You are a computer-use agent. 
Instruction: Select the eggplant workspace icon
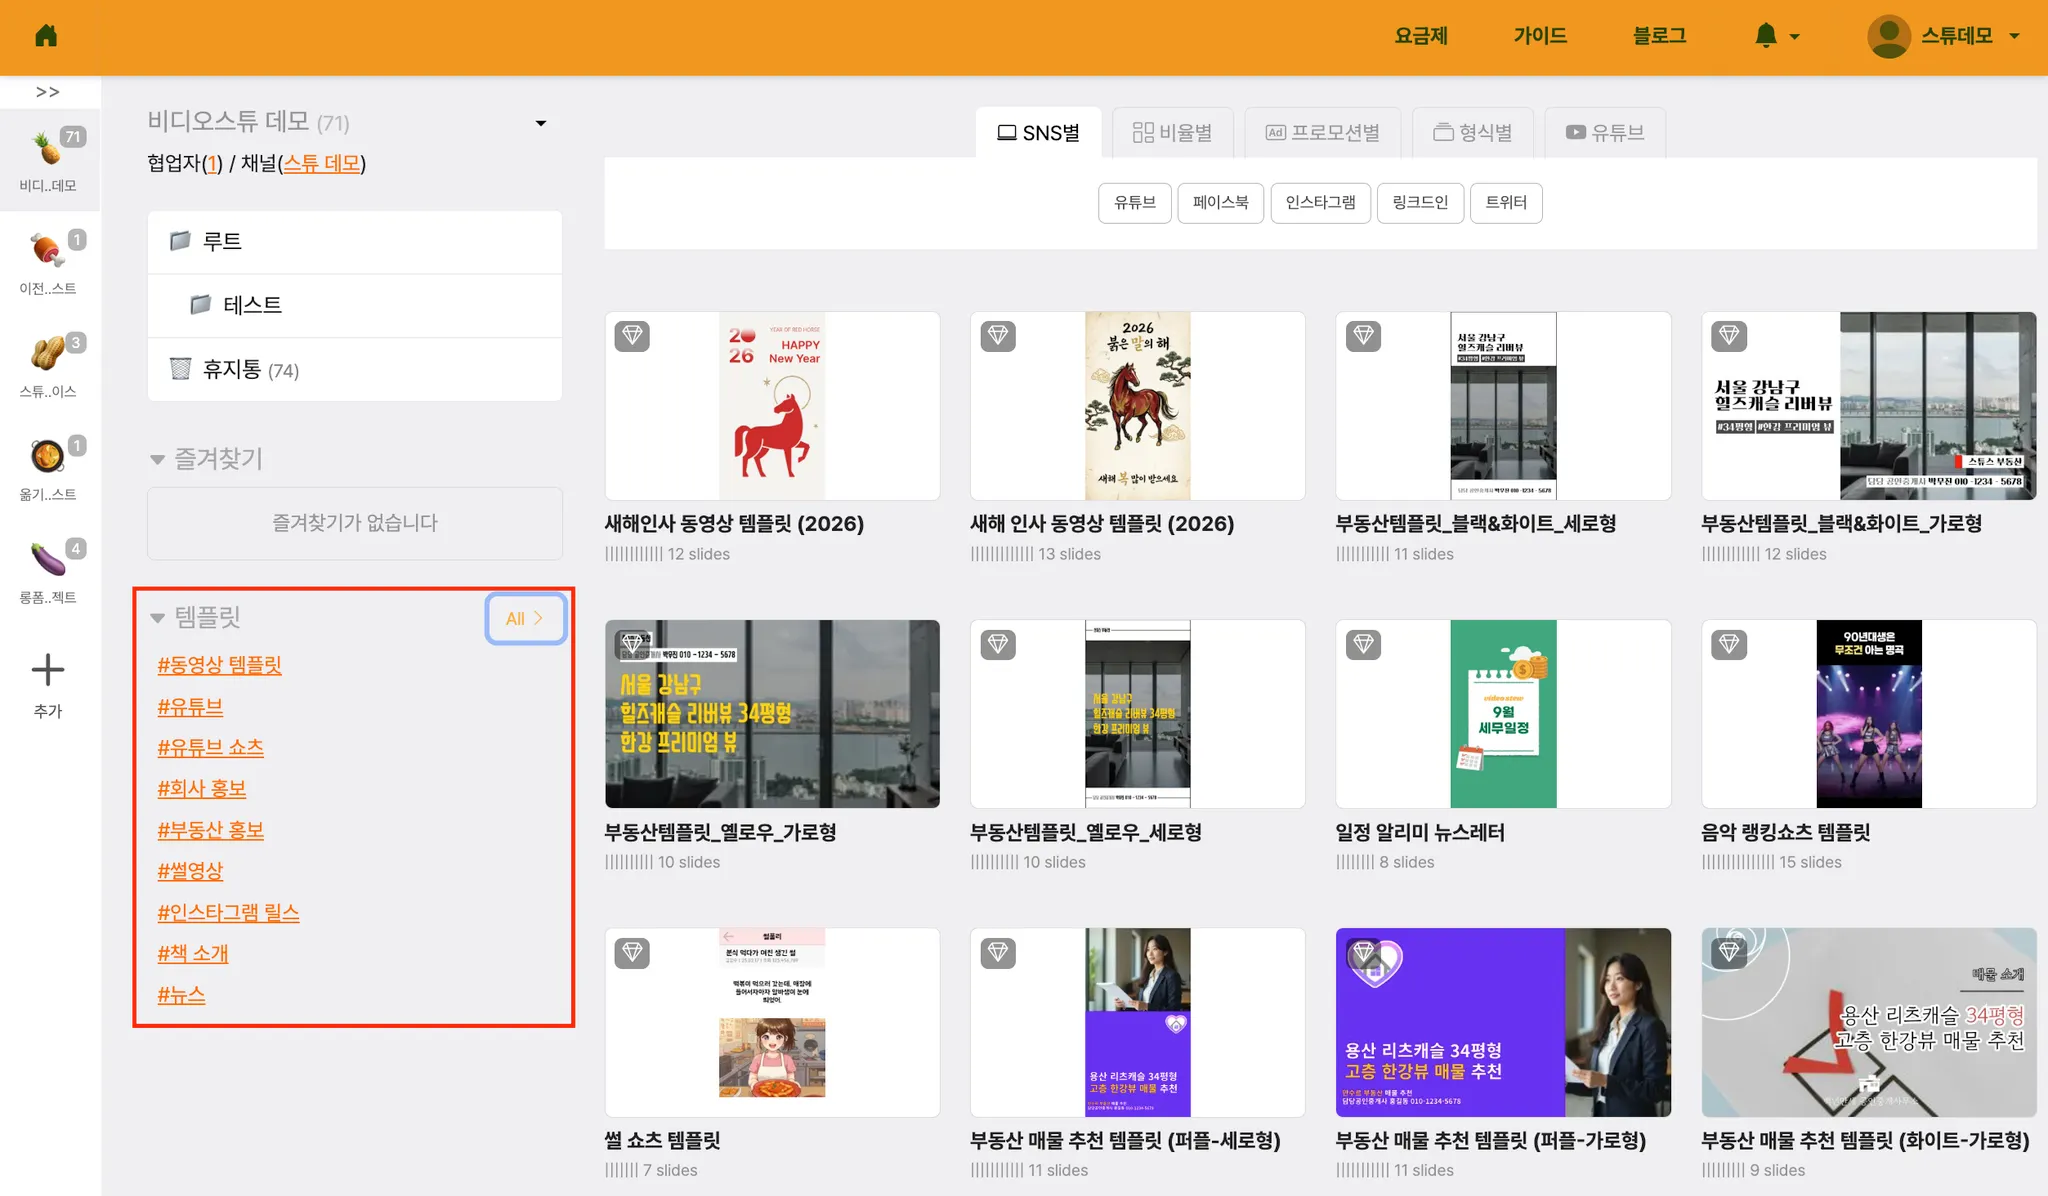pyautogui.click(x=47, y=558)
